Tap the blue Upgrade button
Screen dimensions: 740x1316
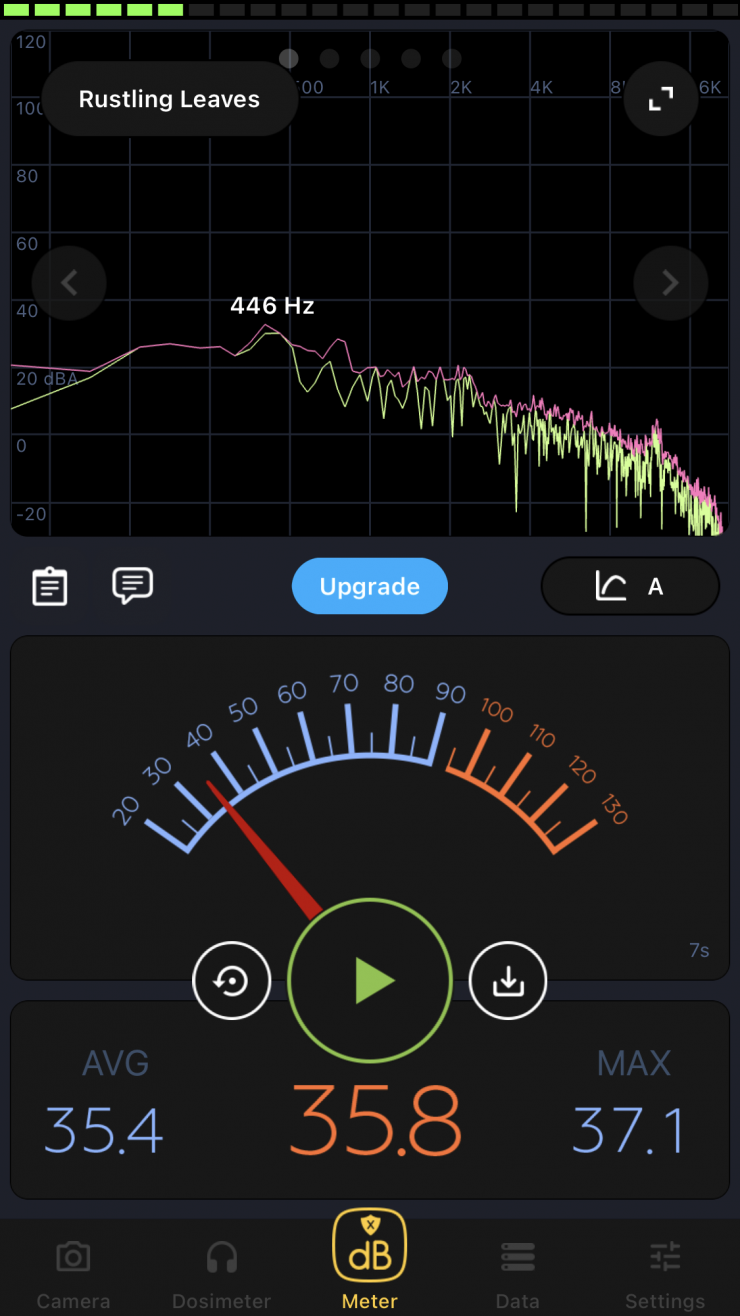[x=370, y=586]
